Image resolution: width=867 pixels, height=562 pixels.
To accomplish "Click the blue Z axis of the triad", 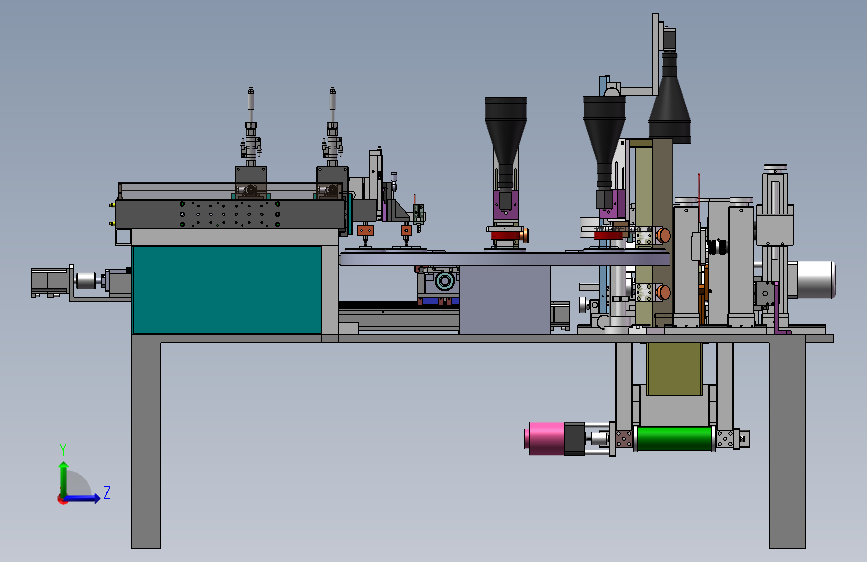I will [x=83, y=498].
